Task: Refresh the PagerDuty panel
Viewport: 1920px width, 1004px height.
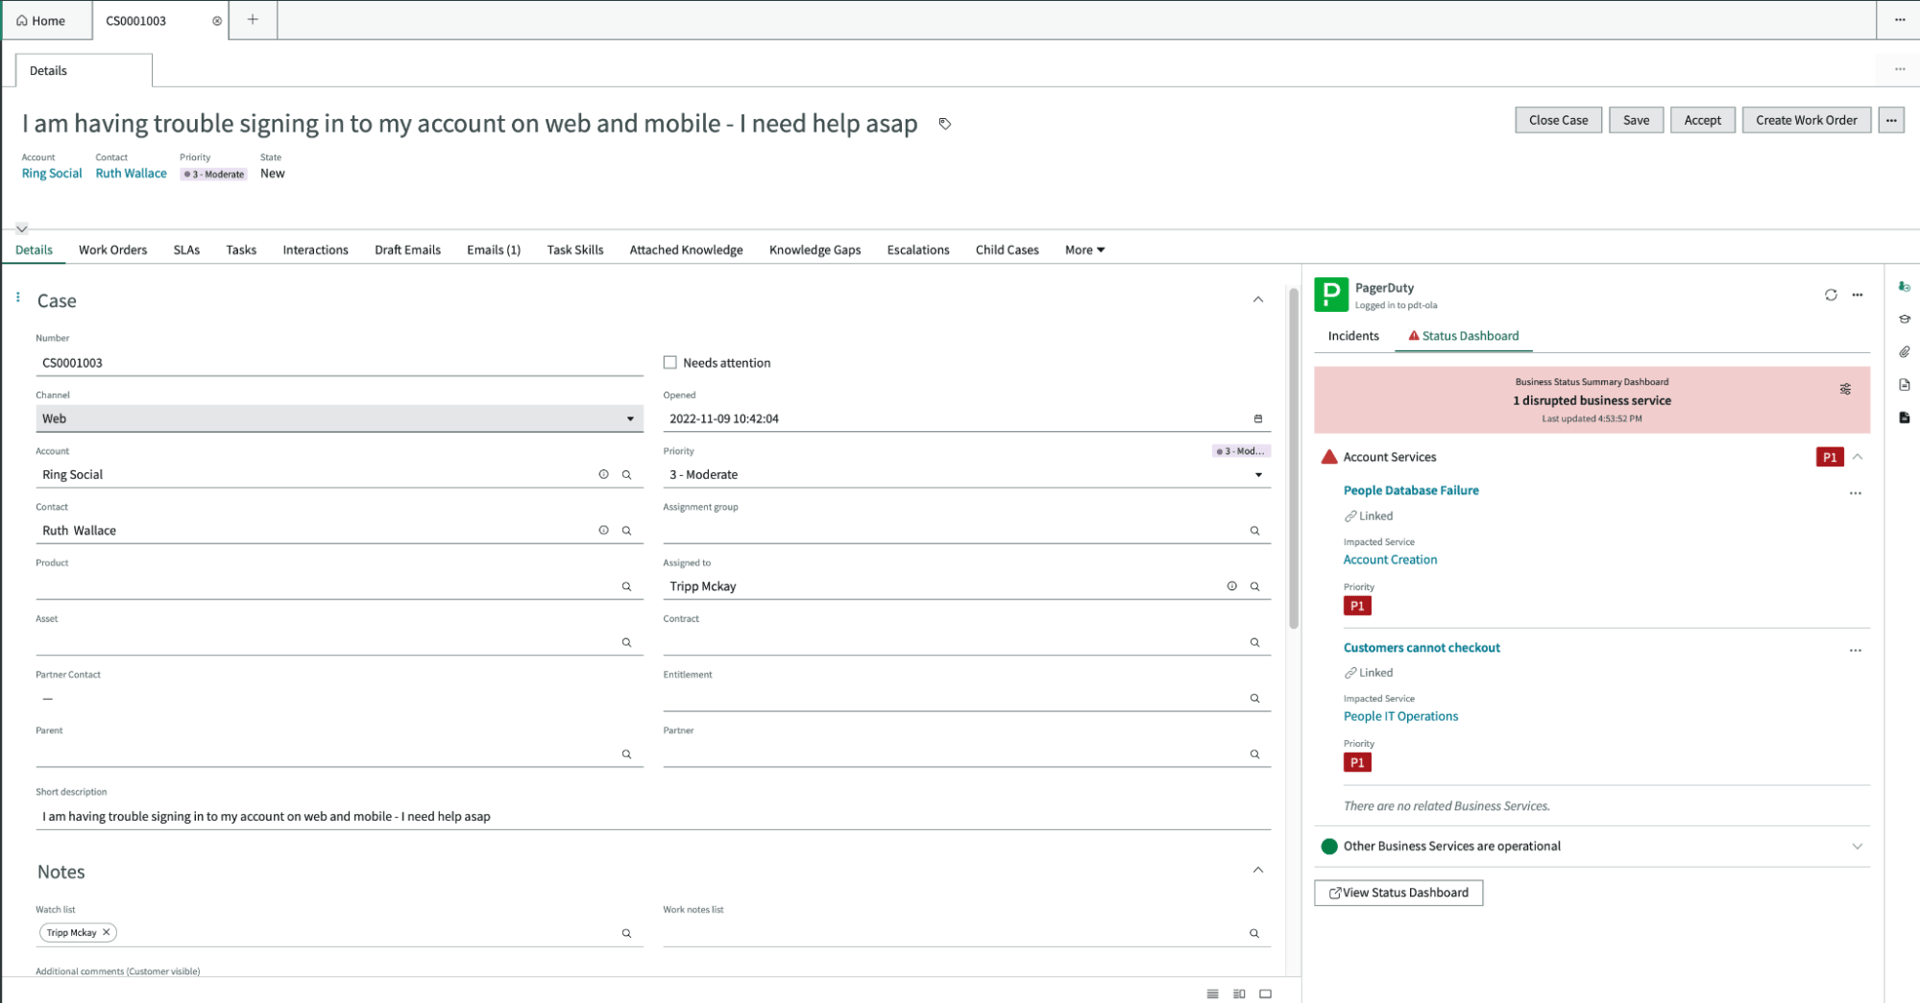Action: [x=1830, y=295]
